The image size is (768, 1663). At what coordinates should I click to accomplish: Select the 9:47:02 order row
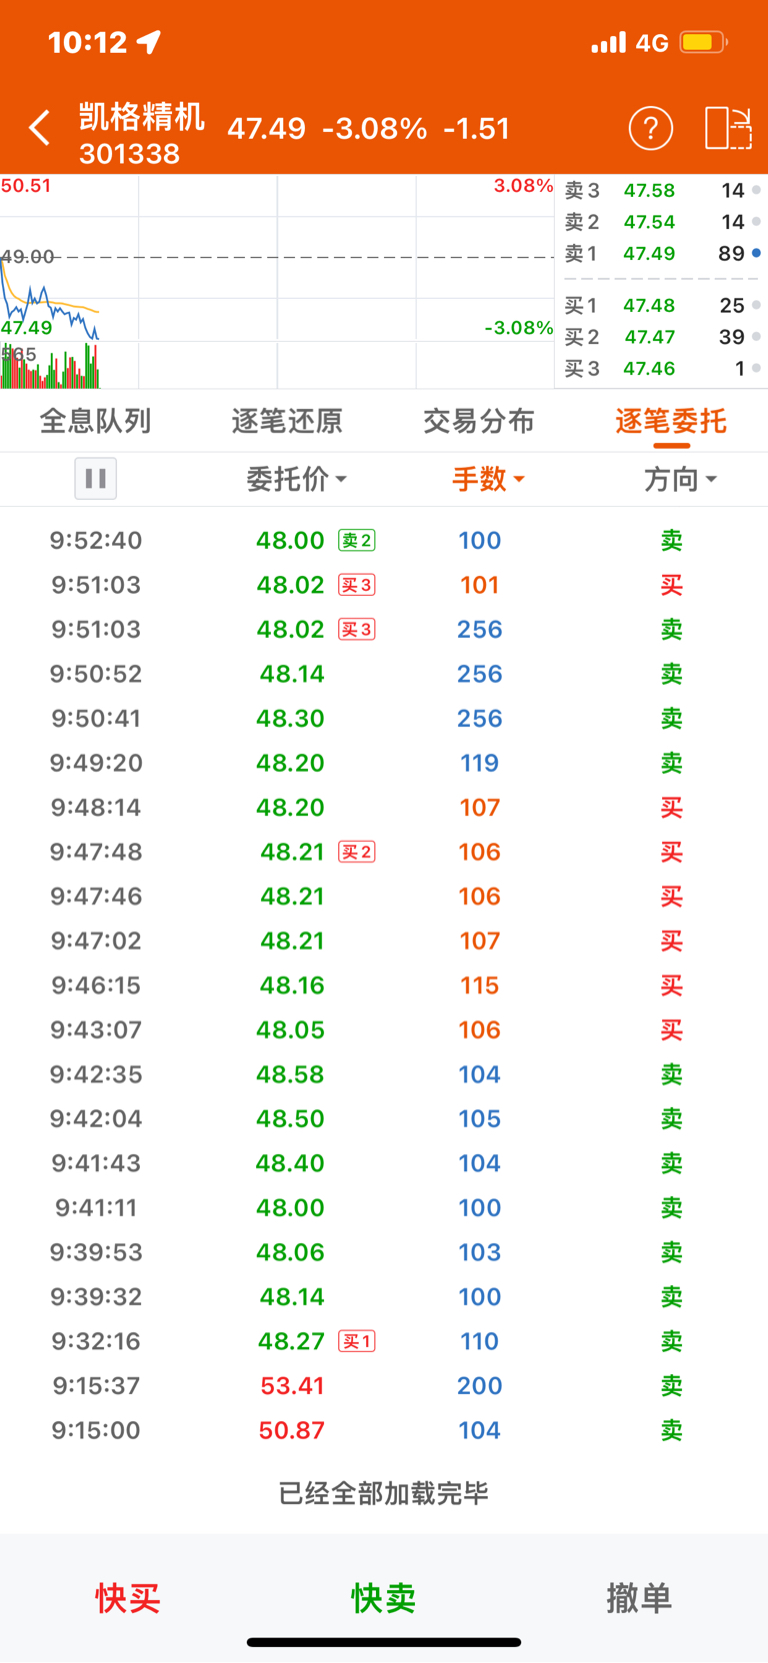click(x=384, y=941)
